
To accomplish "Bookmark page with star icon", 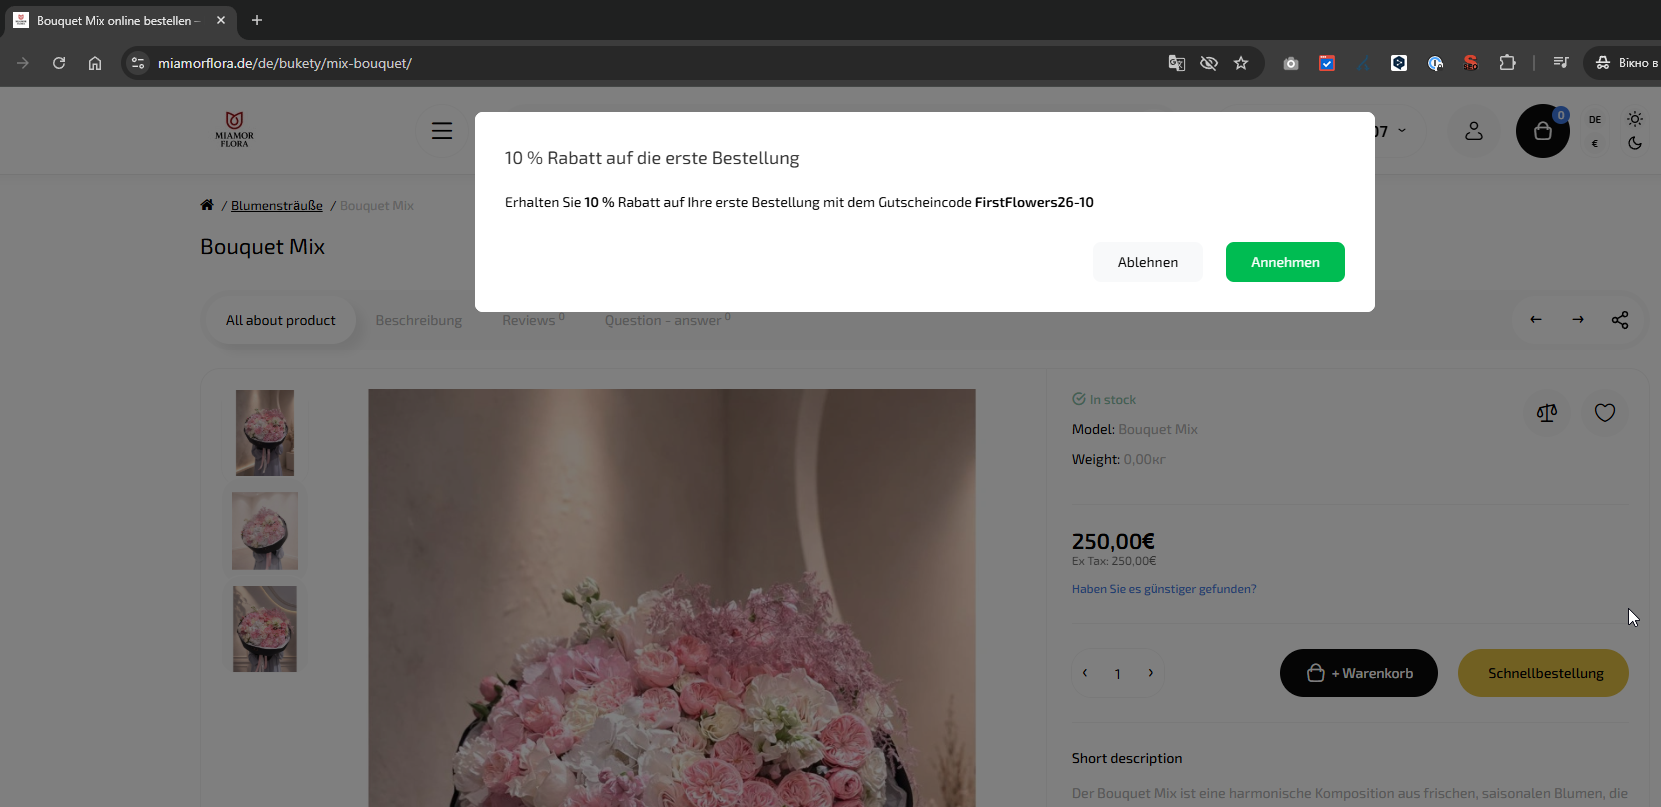I will 1241,63.
